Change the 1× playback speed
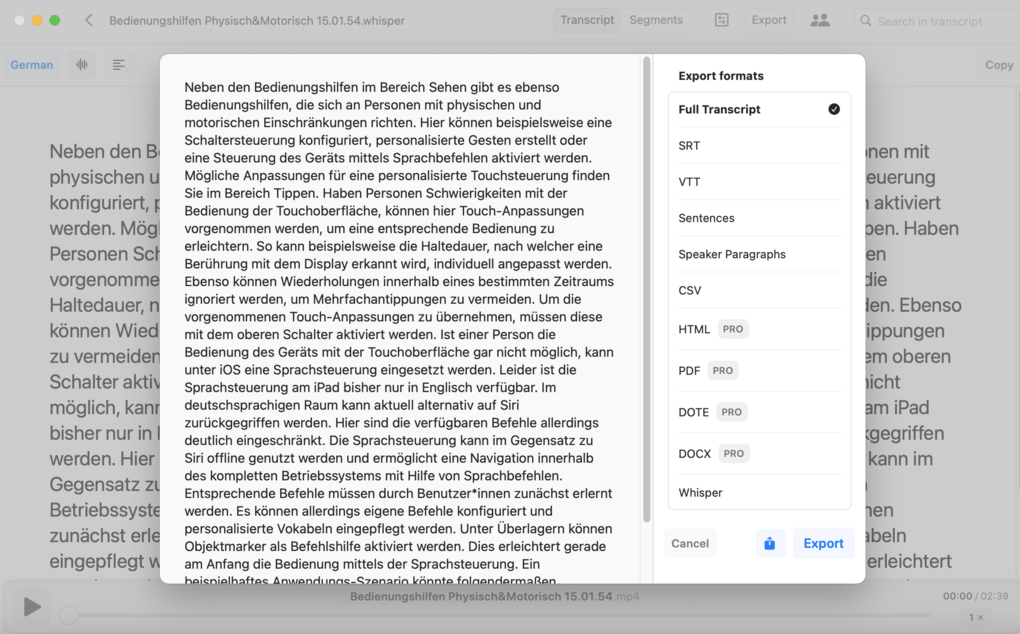The width and height of the screenshot is (1020, 634). coord(976,617)
